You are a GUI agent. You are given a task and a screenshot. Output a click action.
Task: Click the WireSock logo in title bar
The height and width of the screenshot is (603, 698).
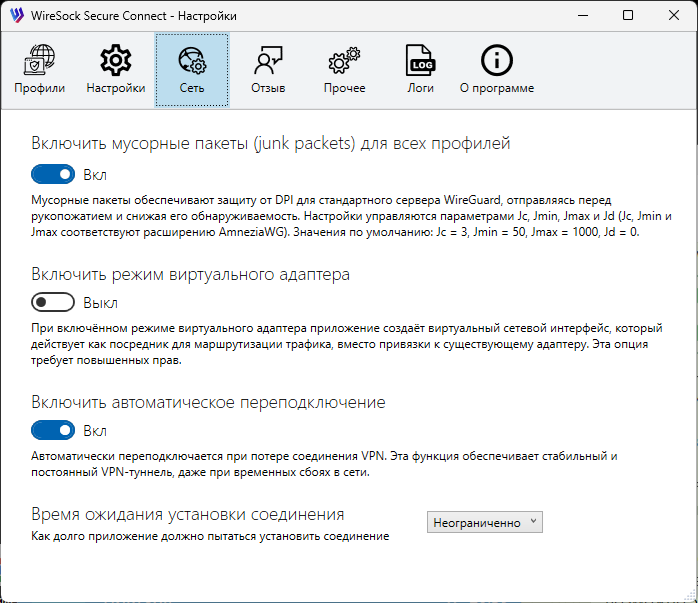click(17, 15)
